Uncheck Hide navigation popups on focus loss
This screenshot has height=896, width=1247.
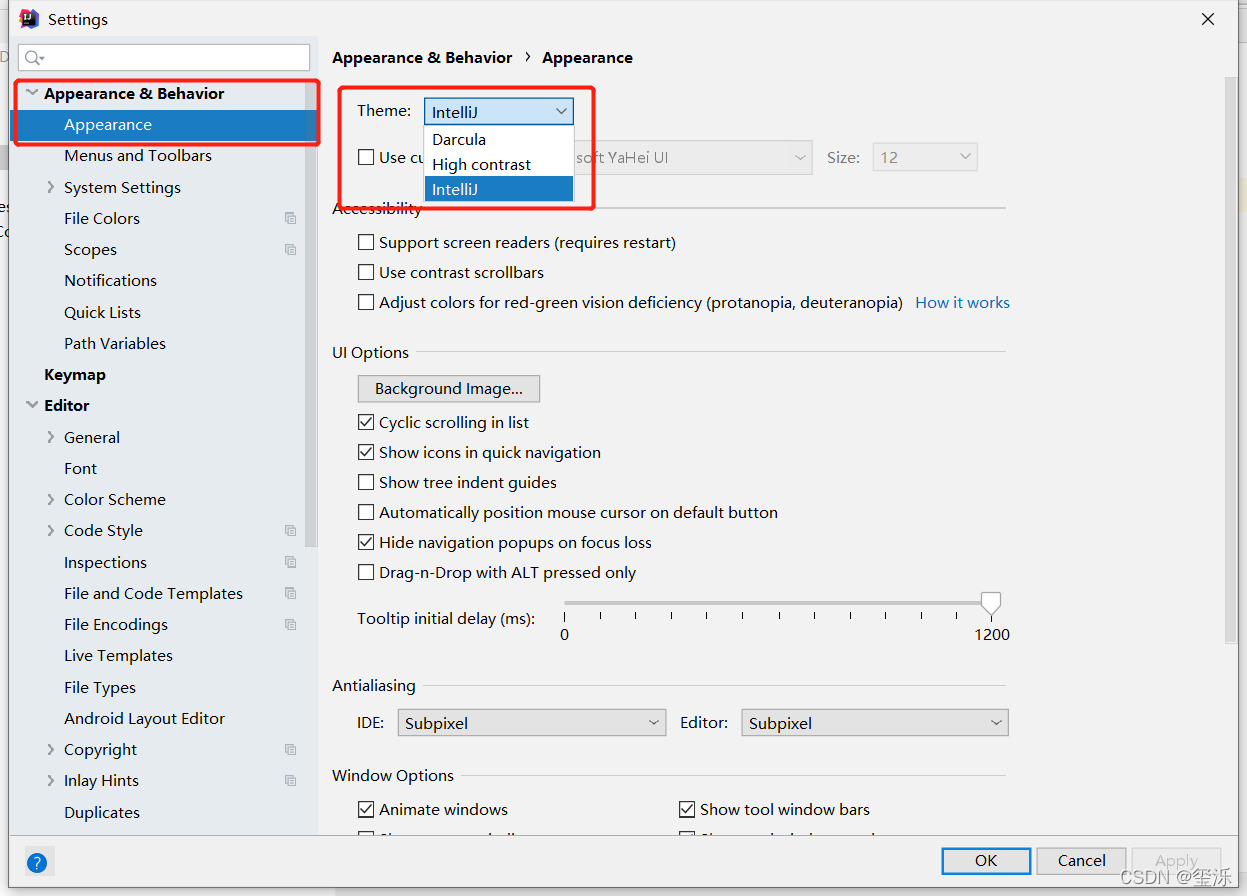pyautogui.click(x=366, y=542)
